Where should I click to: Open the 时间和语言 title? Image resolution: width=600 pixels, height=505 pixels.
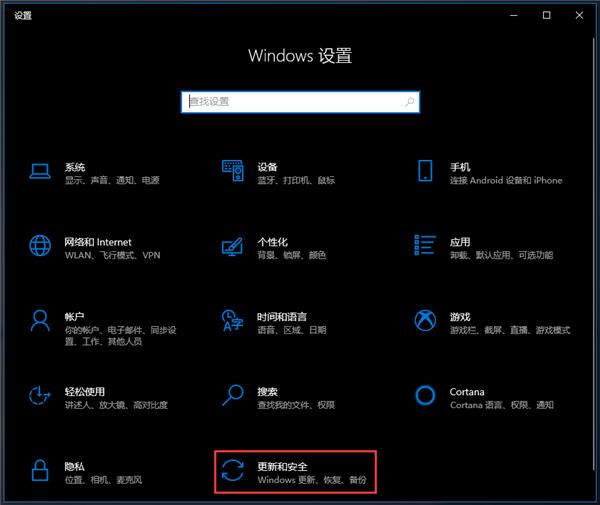[282, 317]
